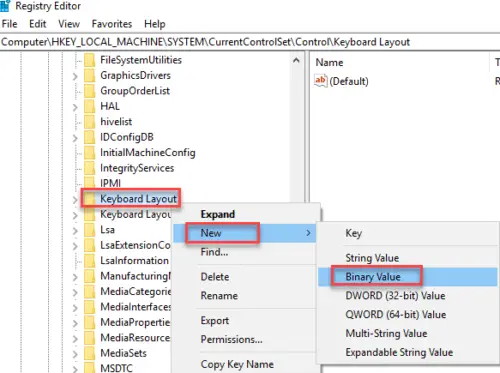Click the HAL folder icon
Screen dimensions: 500x373
pos(89,107)
